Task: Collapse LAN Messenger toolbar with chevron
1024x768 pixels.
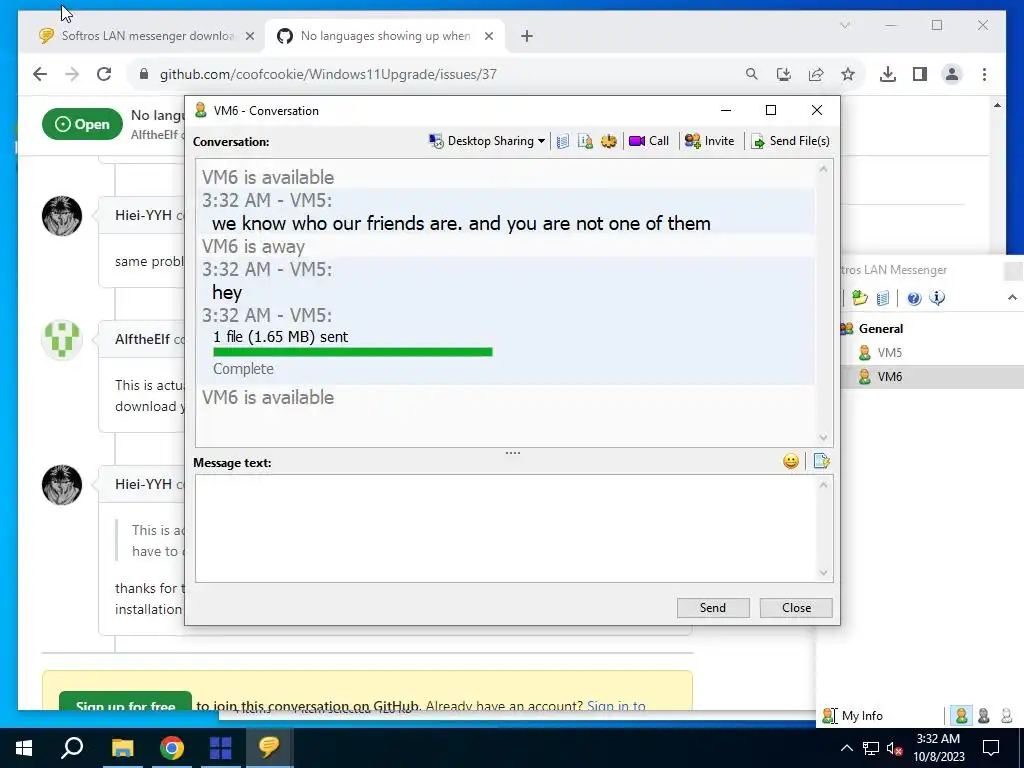Action: click(x=1012, y=298)
